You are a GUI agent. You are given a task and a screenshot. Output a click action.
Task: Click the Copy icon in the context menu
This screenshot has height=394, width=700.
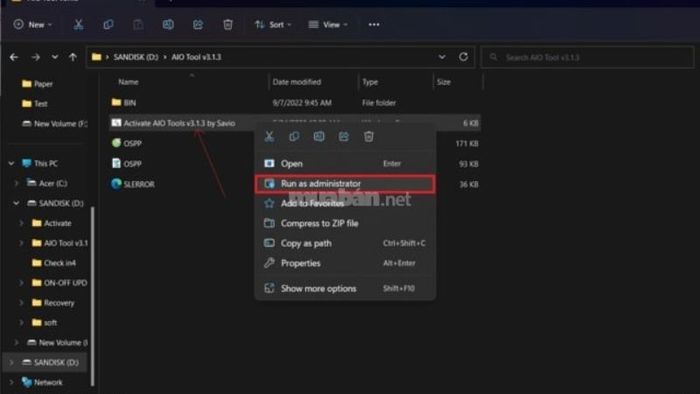click(294, 137)
